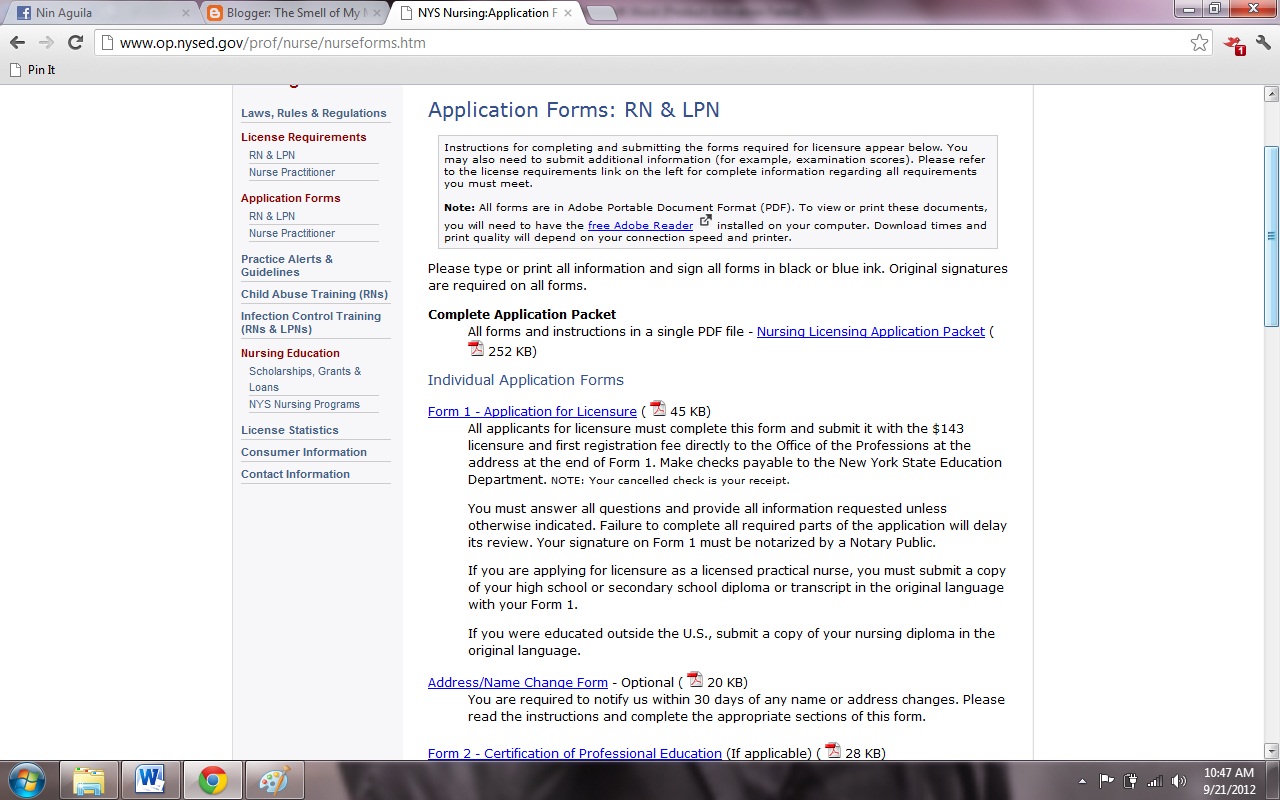Click the network signal tray icon

pos(1155,781)
